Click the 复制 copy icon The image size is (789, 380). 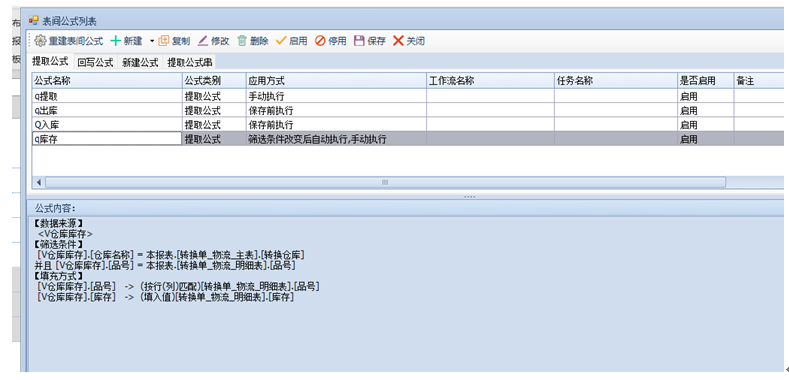pos(164,41)
